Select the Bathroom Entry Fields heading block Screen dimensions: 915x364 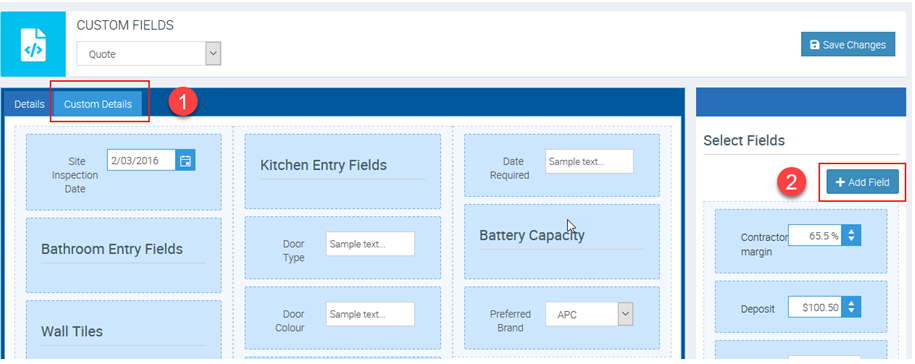tap(124, 256)
